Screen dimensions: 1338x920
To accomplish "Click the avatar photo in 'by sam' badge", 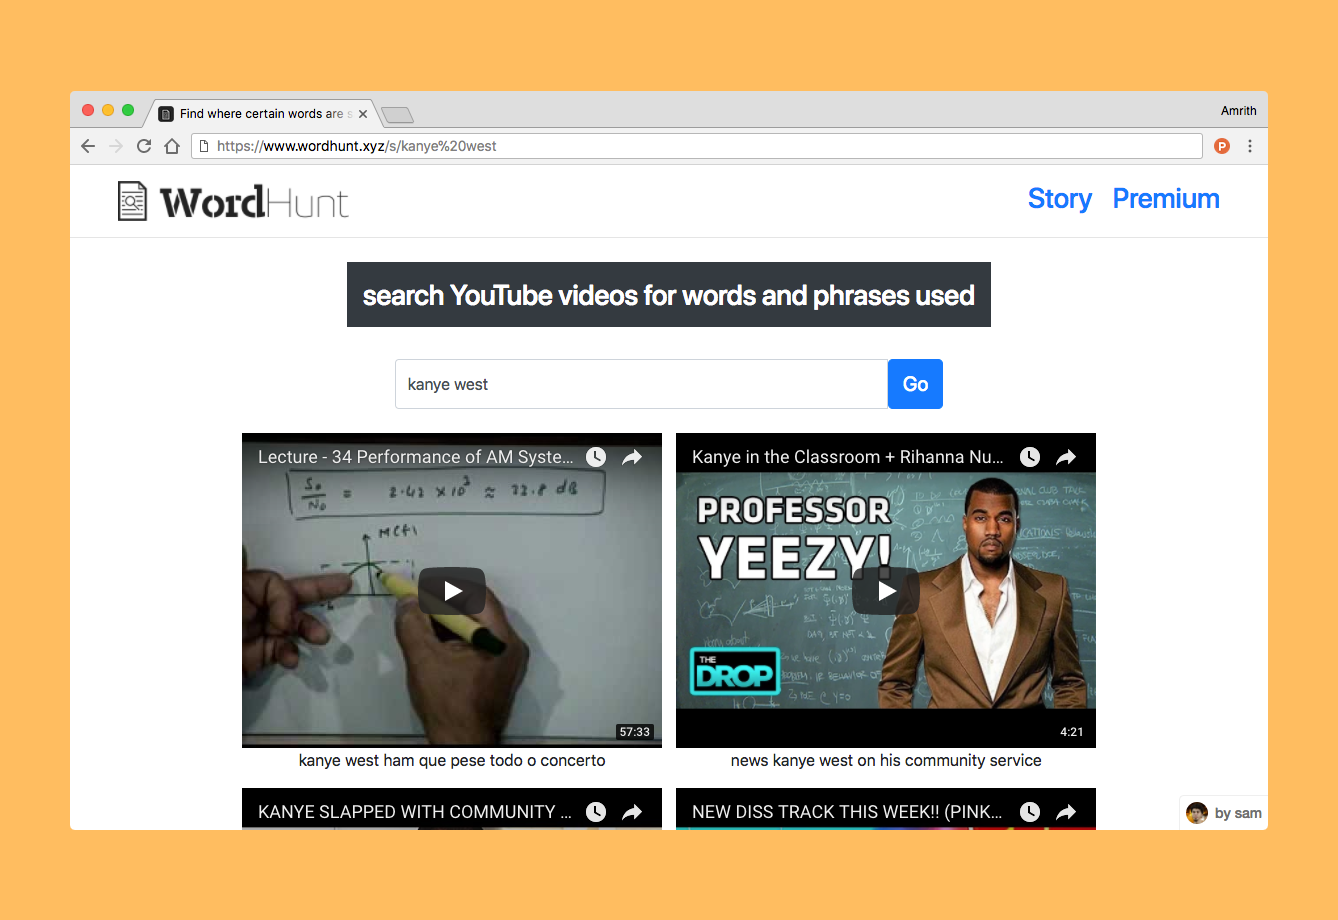I will (1197, 813).
